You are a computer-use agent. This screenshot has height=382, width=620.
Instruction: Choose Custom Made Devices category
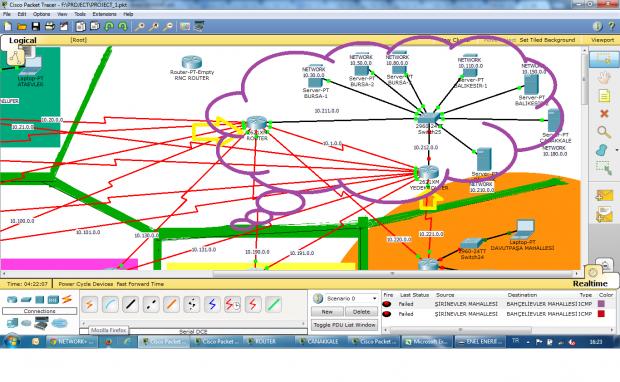click(x=41, y=323)
